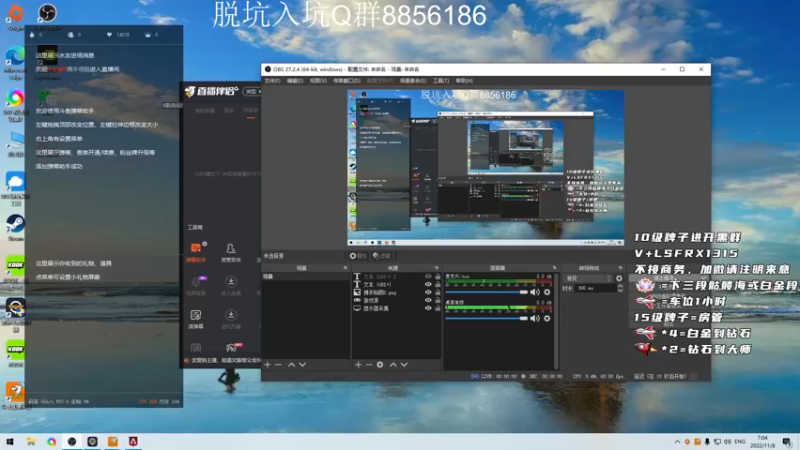Viewport: 800px width, 450px height.
Task: Lock the 游戏源 source
Action: [437, 300]
